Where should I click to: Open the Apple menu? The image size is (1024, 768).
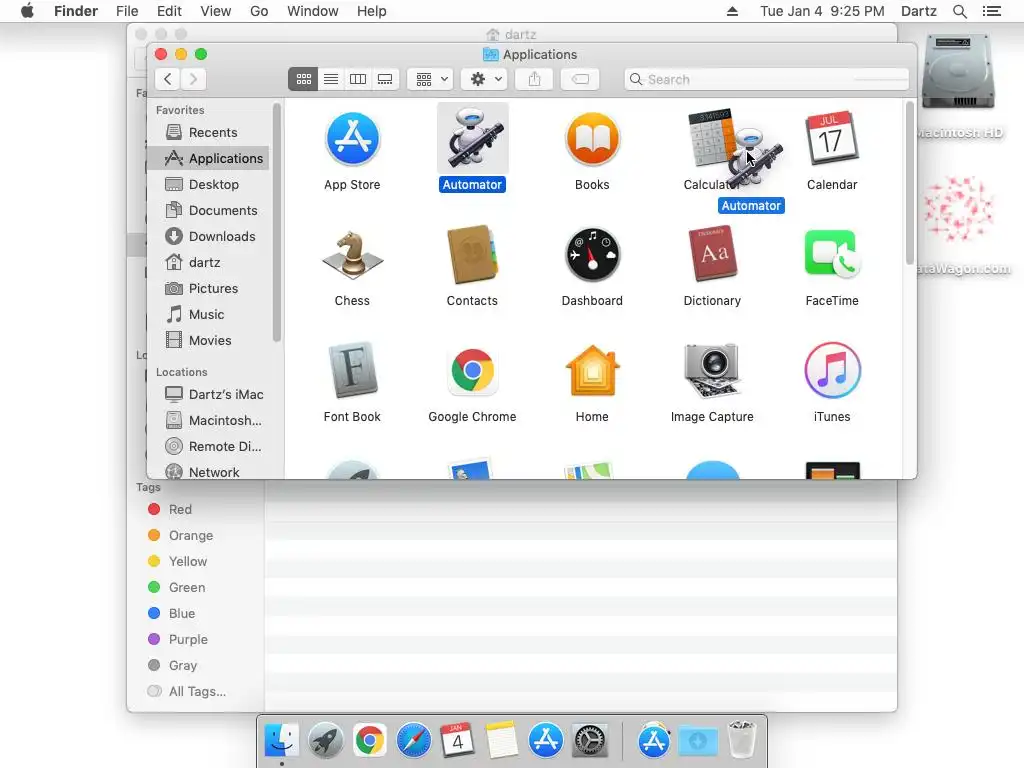[x=27, y=11]
